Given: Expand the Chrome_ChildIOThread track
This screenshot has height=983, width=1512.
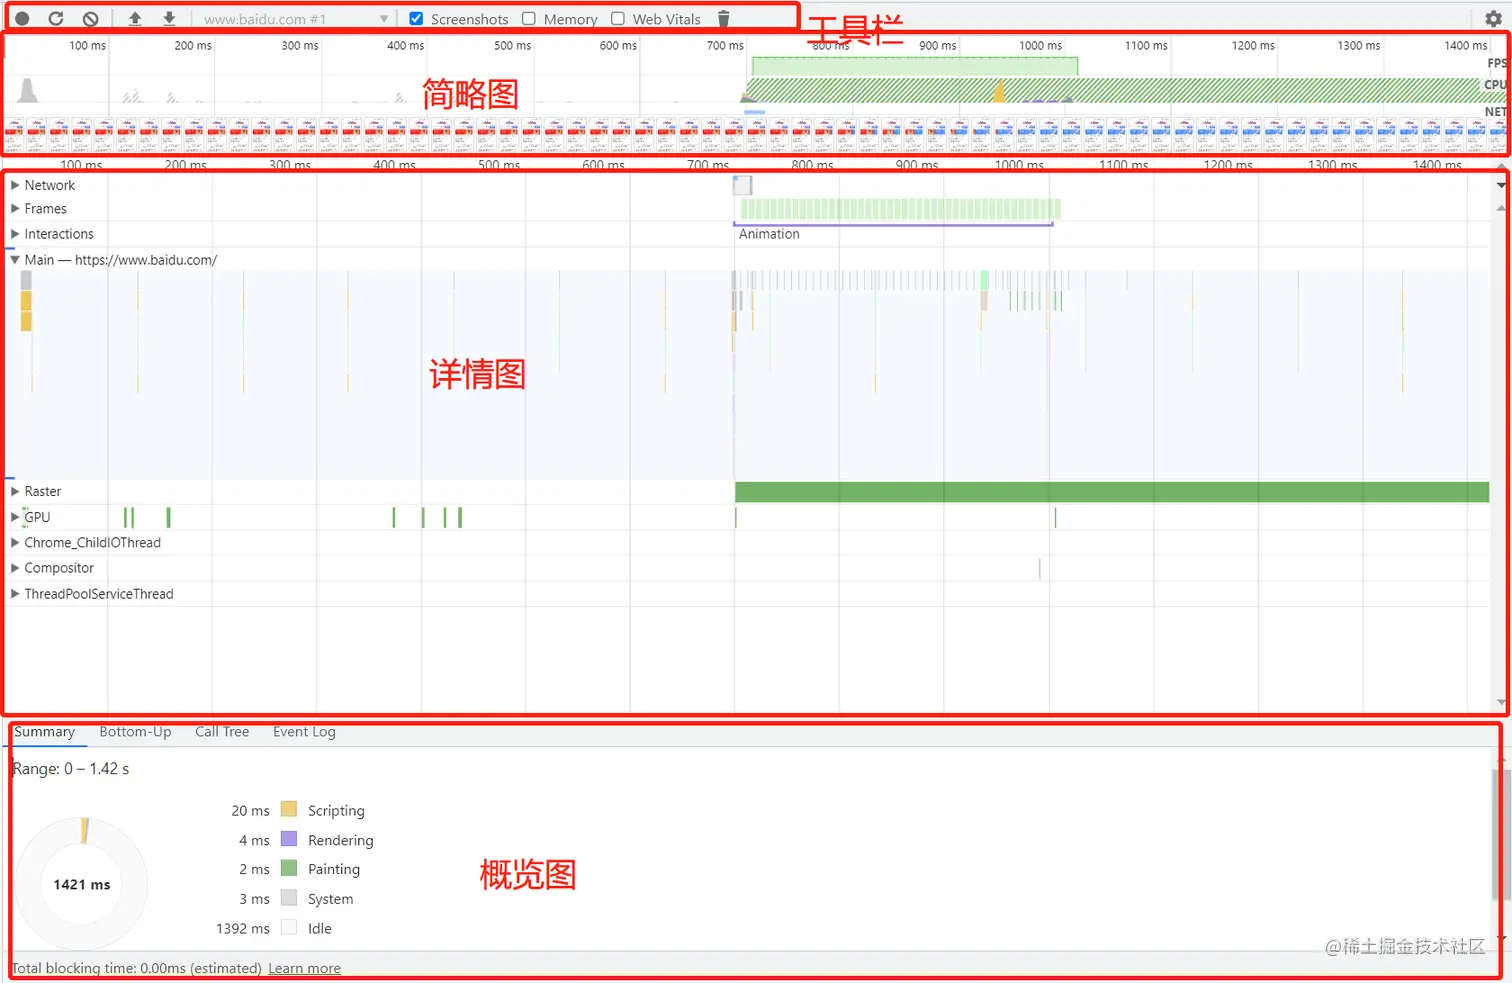Looking at the screenshot, I should [x=15, y=543].
